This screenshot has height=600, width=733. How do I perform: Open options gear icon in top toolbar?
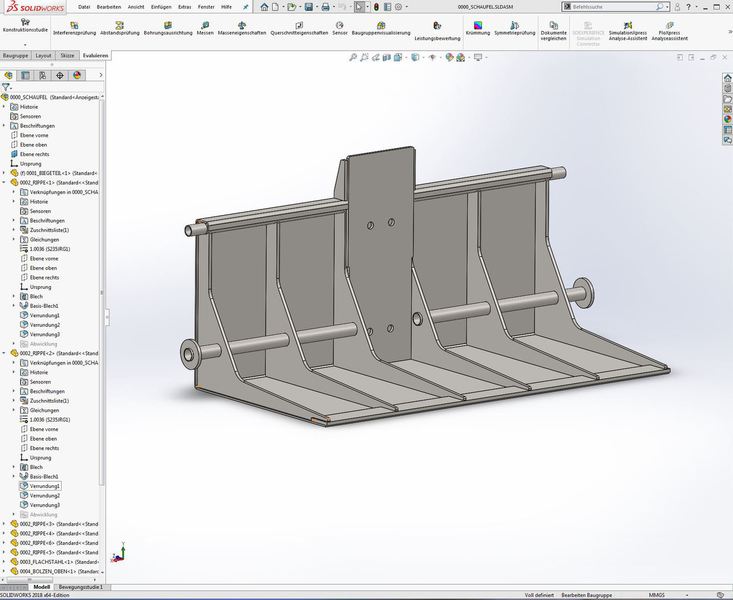coord(398,7)
